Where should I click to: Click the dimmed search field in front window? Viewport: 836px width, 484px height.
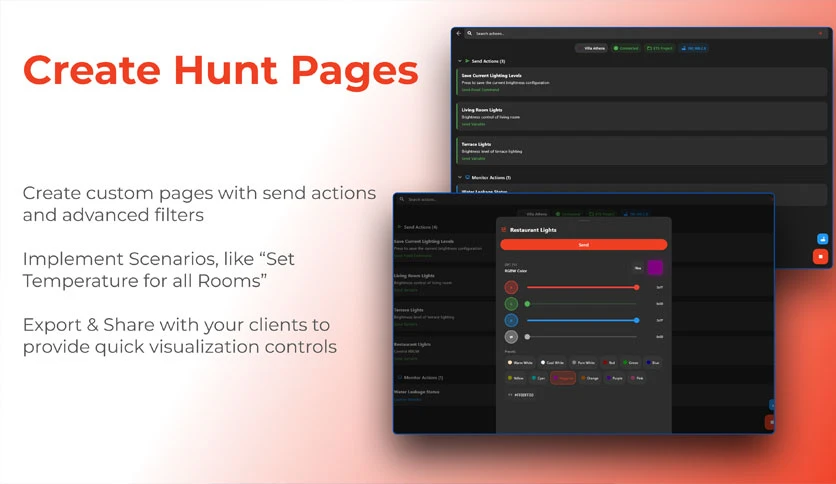click(583, 199)
